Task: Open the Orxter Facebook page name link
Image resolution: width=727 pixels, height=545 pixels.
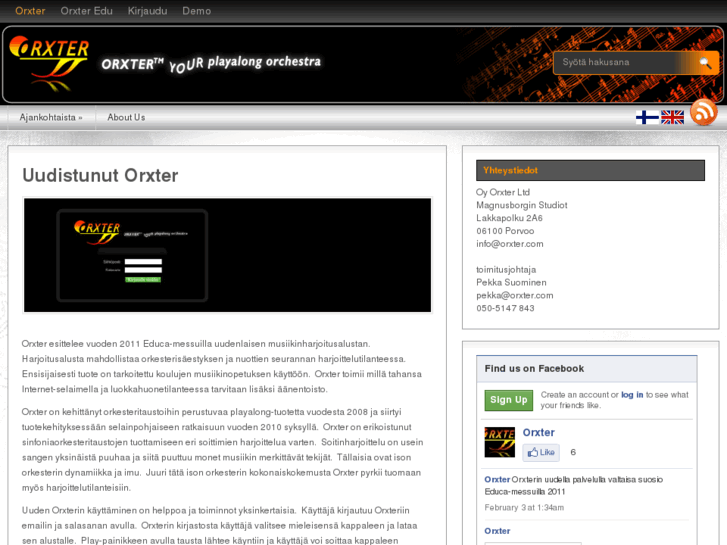Action: coord(538,433)
